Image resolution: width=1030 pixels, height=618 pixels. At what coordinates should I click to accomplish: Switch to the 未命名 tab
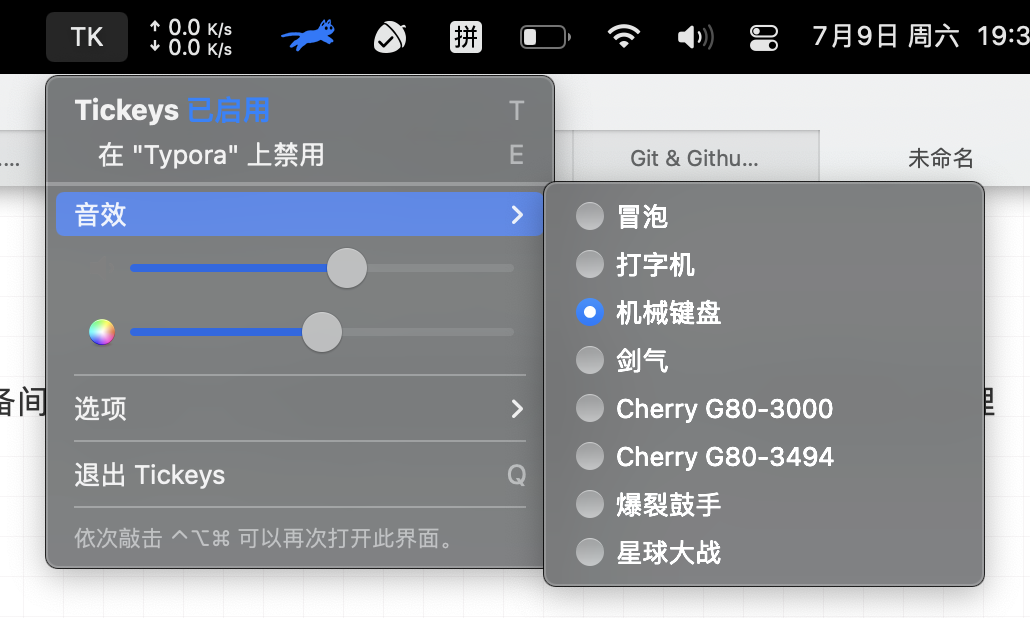tap(939, 158)
